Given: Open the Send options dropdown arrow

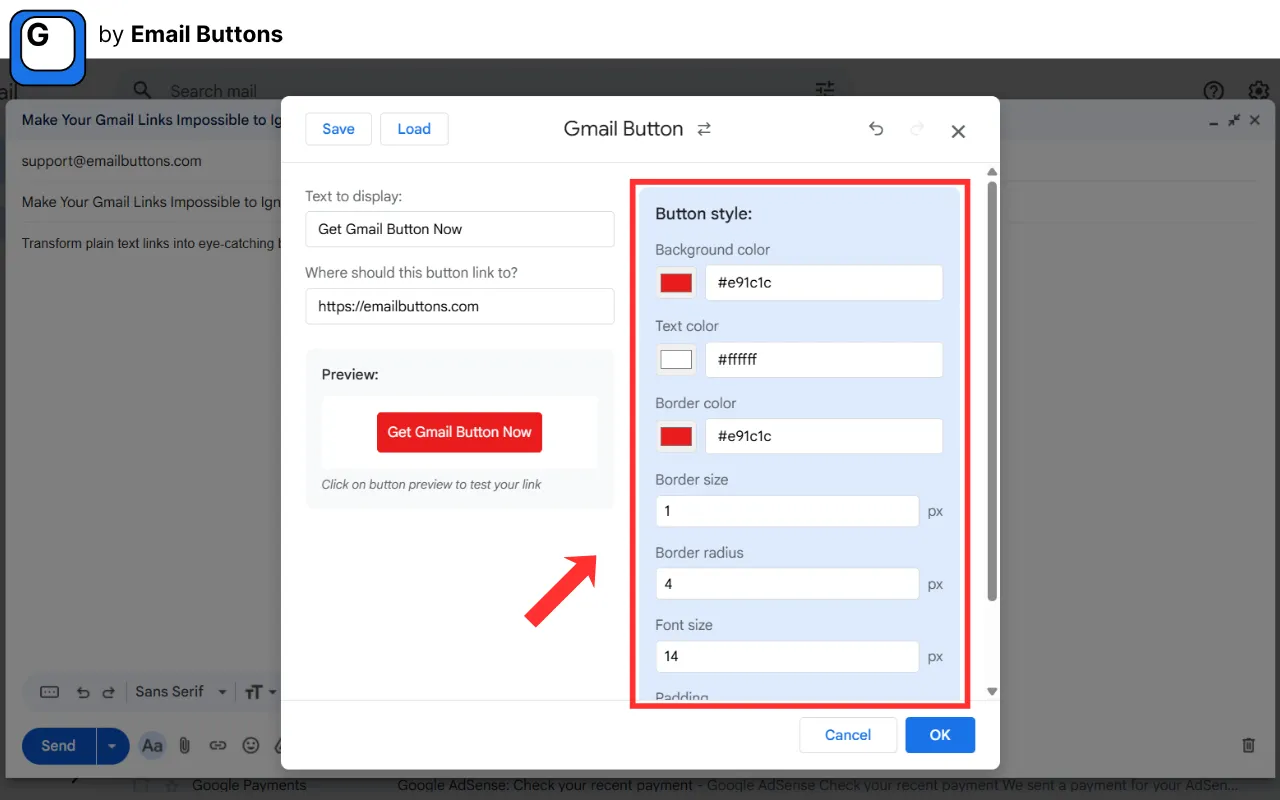Looking at the screenshot, I should click(112, 746).
